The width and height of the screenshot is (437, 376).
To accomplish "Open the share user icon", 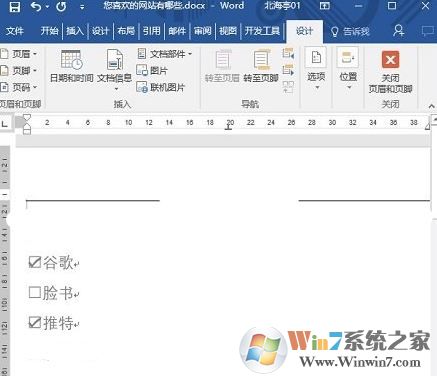I will pos(398,31).
